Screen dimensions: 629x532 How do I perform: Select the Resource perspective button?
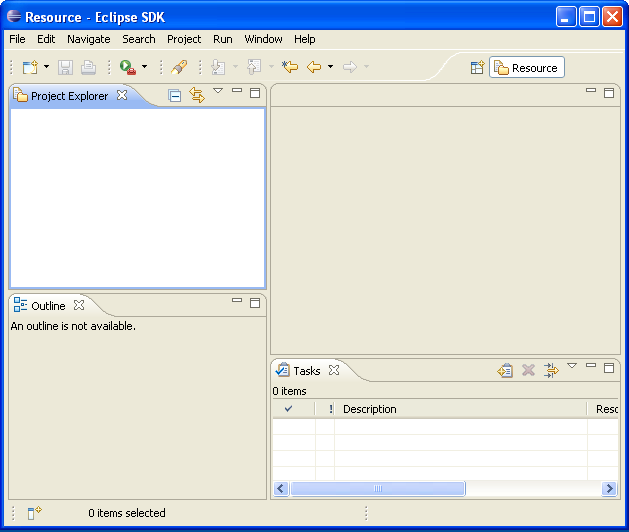[527, 68]
